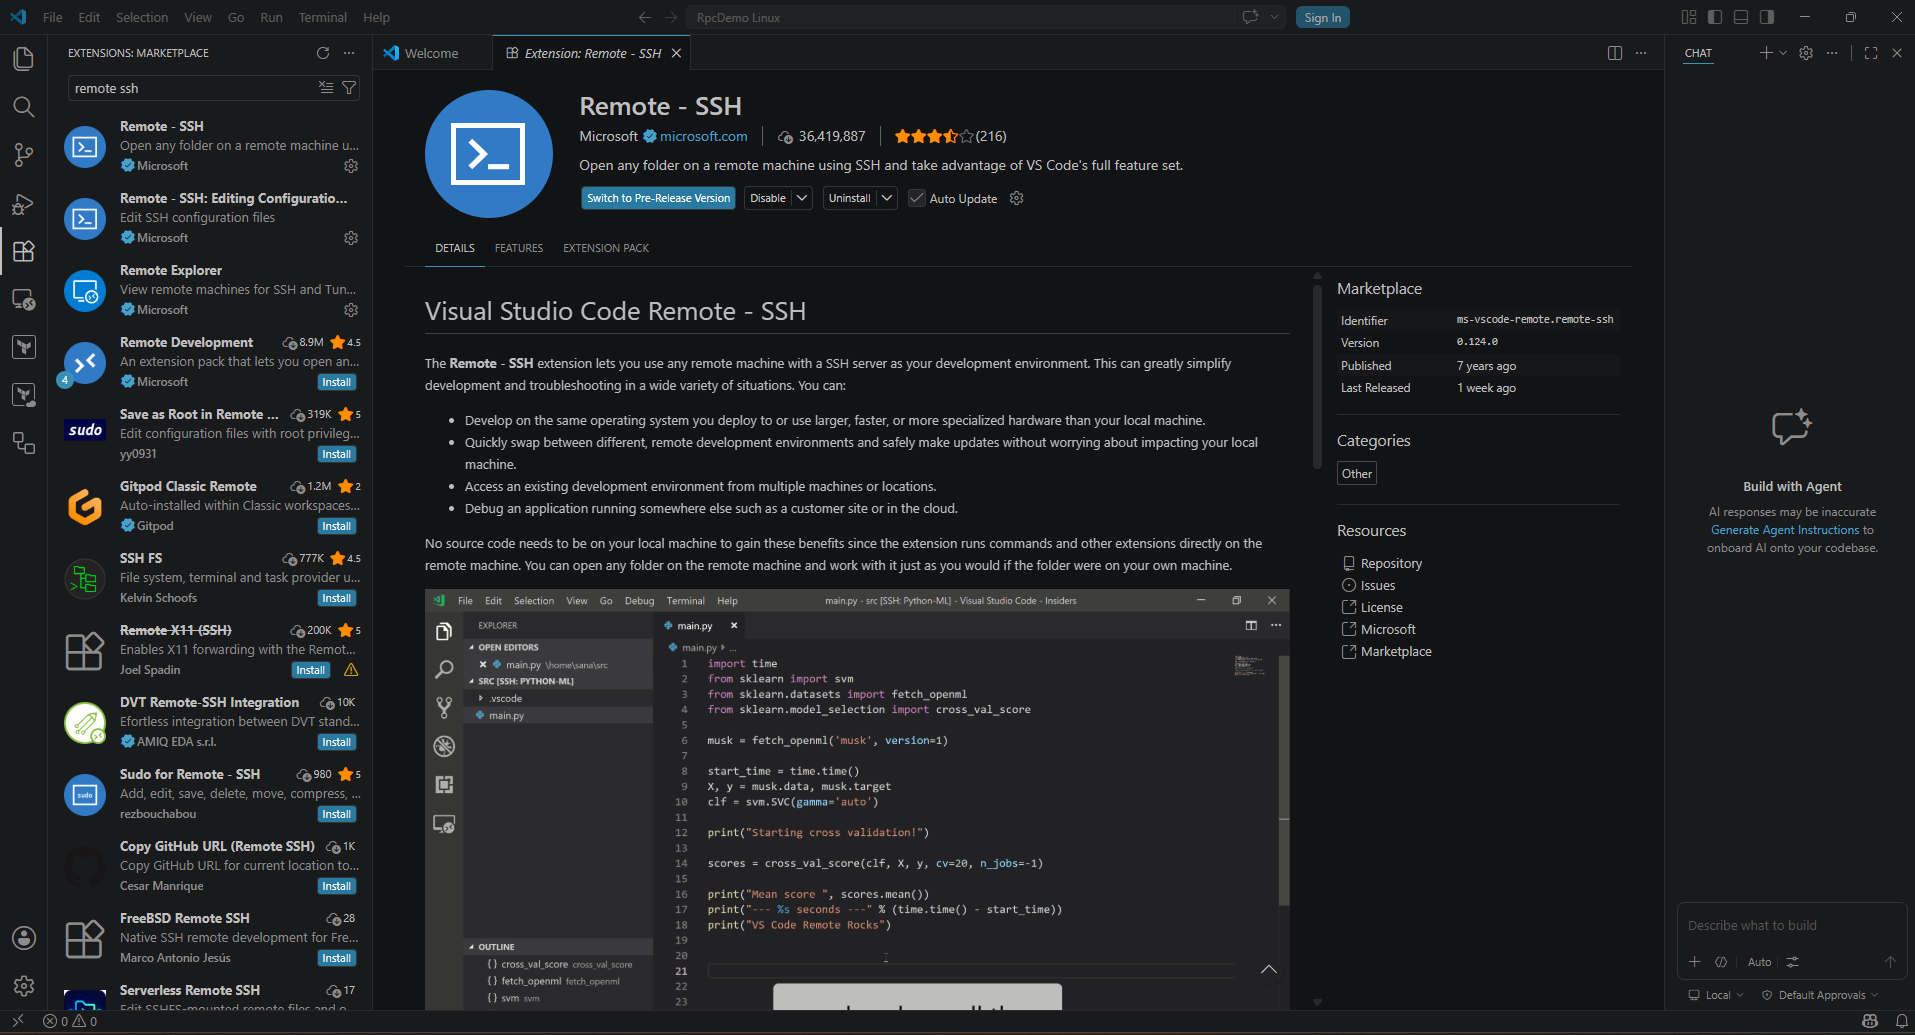The width and height of the screenshot is (1915, 1035).
Task: Go forward using the title bar arrow
Action: point(671,17)
